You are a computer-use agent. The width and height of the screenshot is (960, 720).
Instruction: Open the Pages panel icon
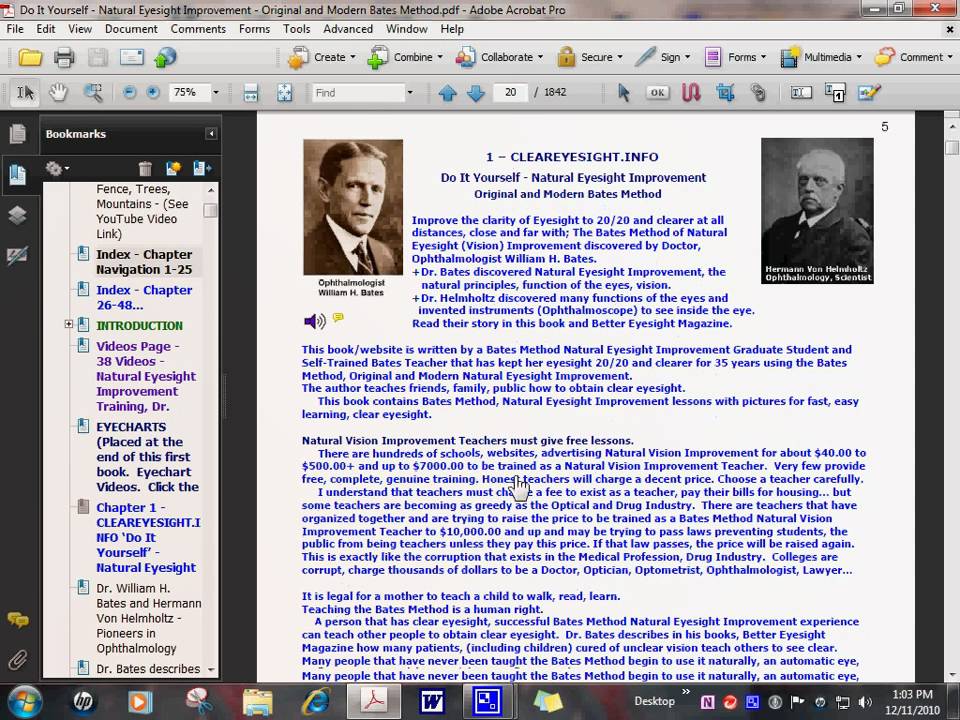[x=18, y=133]
